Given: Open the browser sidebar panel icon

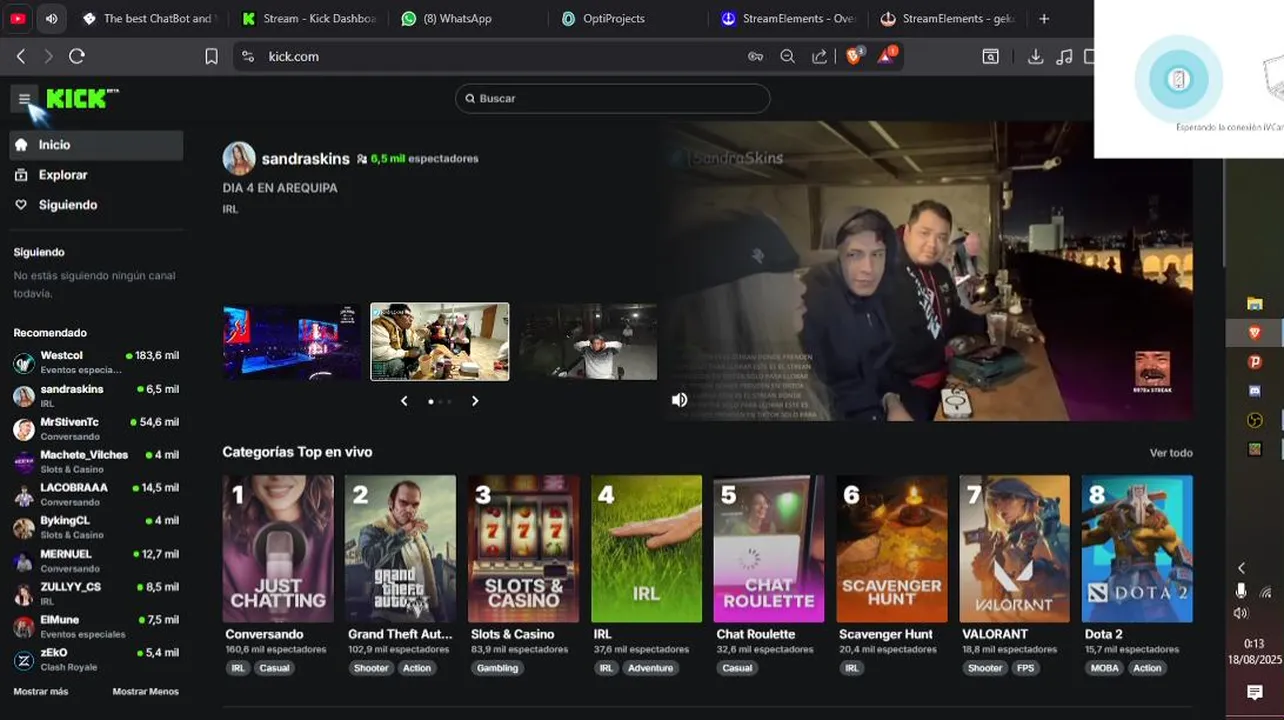Looking at the screenshot, I should (990, 57).
